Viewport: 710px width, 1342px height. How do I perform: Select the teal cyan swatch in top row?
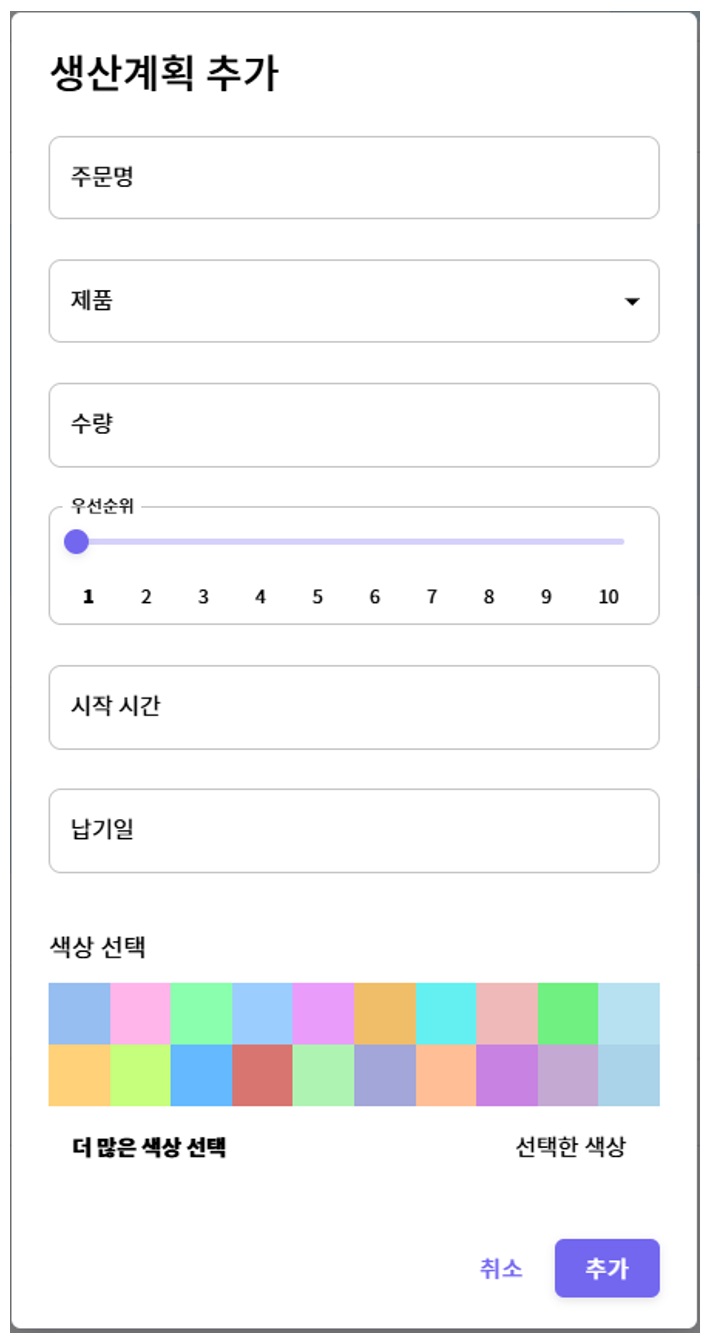click(446, 1012)
